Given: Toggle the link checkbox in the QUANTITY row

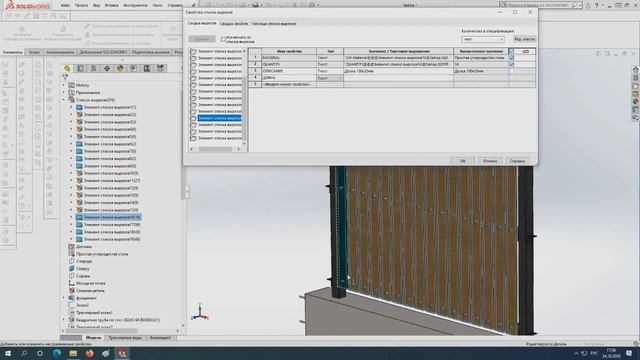Looking at the screenshot, I should tap(511, 64).
